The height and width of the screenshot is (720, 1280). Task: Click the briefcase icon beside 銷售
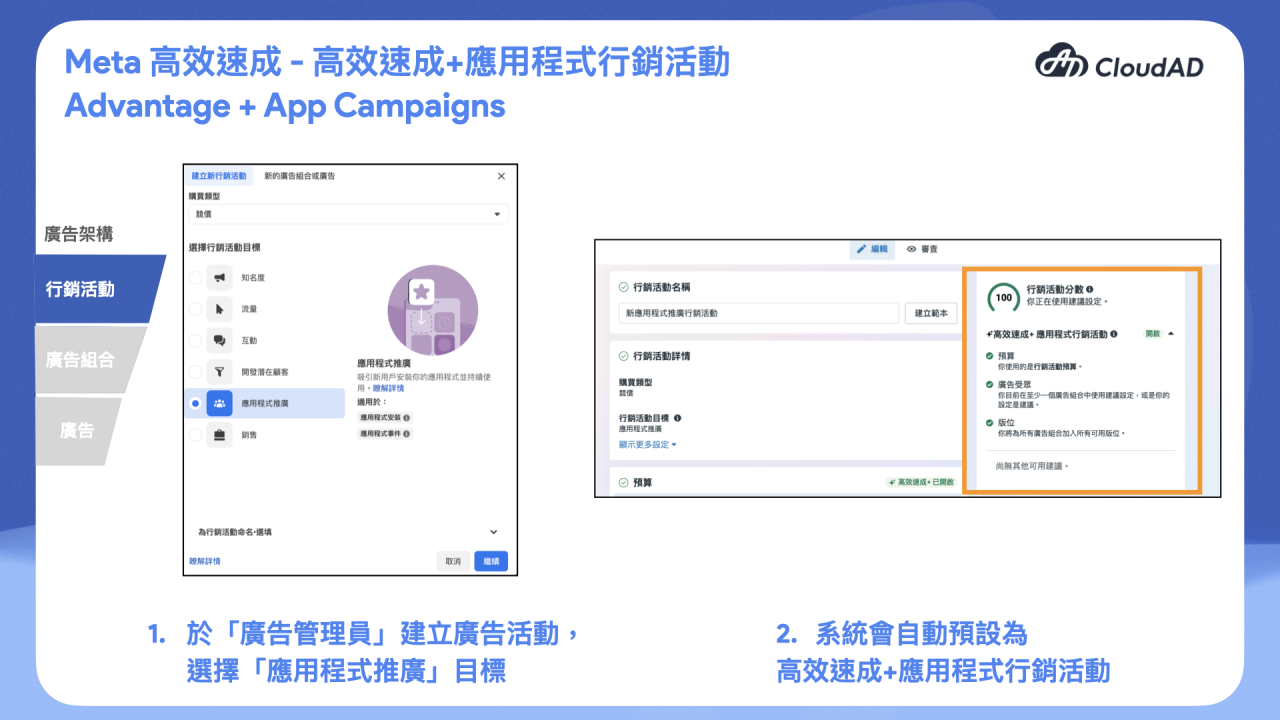click(x=219, y=435)
